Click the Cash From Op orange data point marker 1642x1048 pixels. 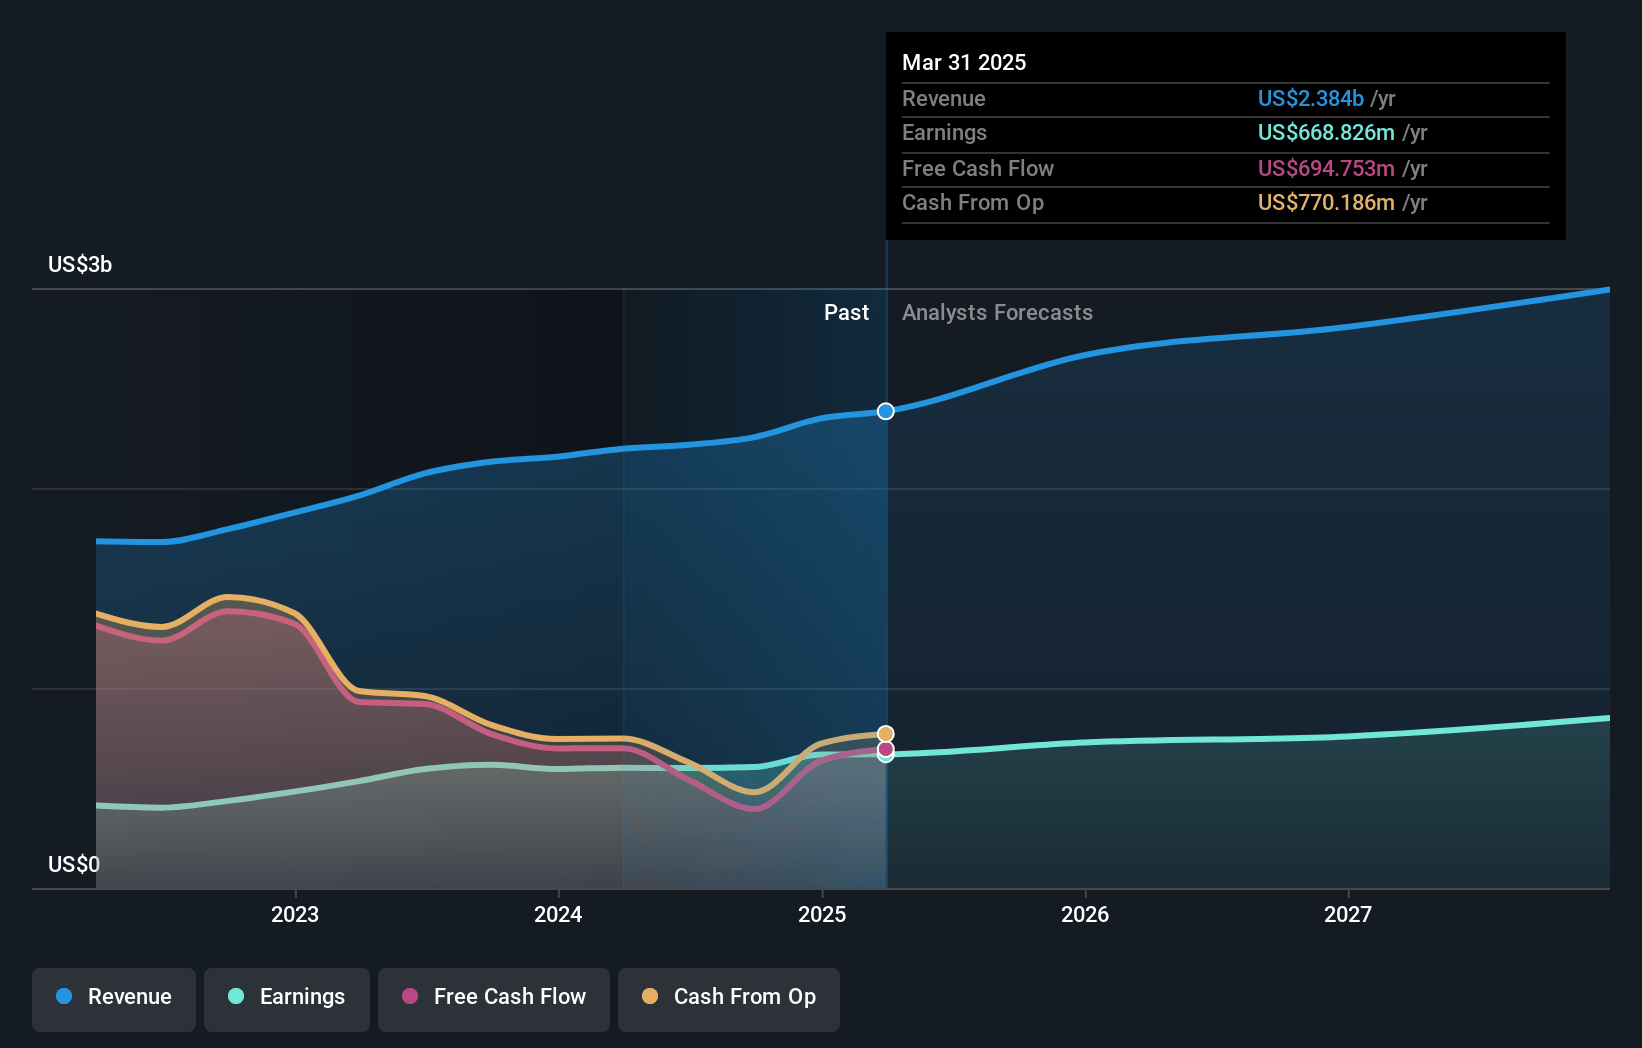[x=886, y=734]
